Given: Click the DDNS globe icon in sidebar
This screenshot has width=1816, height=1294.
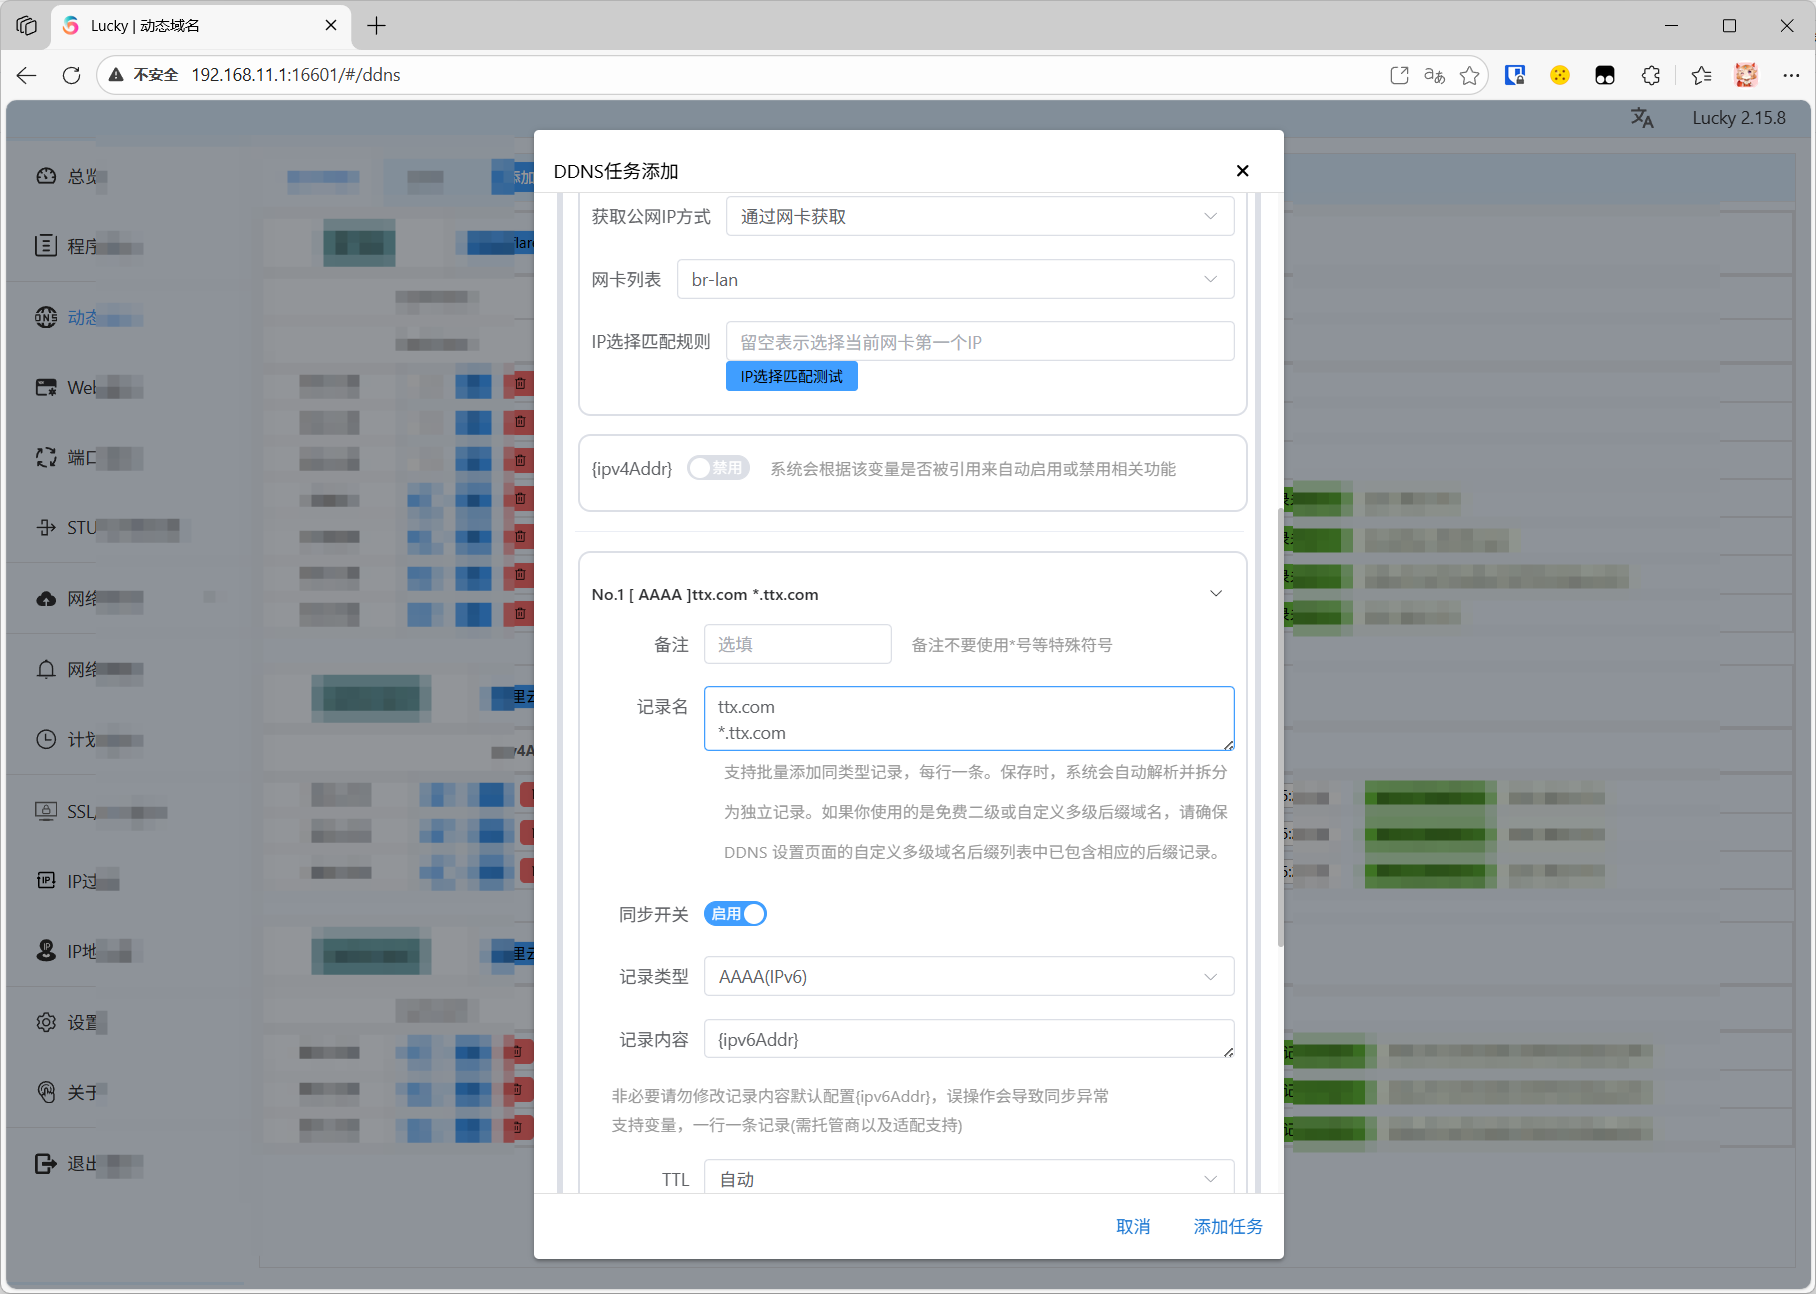Looking at the screenshot, I should click(46, 317).
